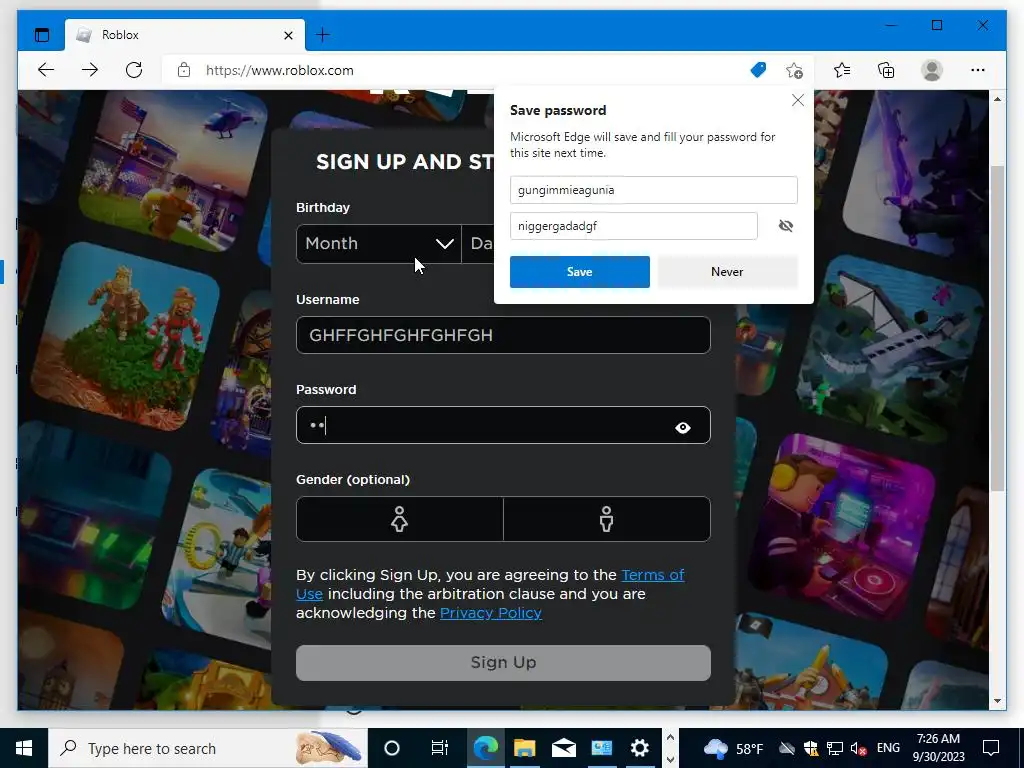The width and height of the screenshot is (1024, 768).
Task: Open the notification center icon
Action: [991, 748]
